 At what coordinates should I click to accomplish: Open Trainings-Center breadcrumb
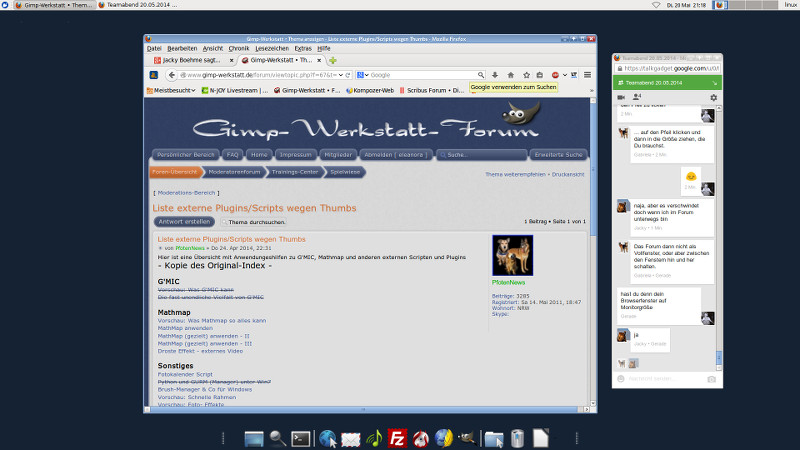(295, 172)
